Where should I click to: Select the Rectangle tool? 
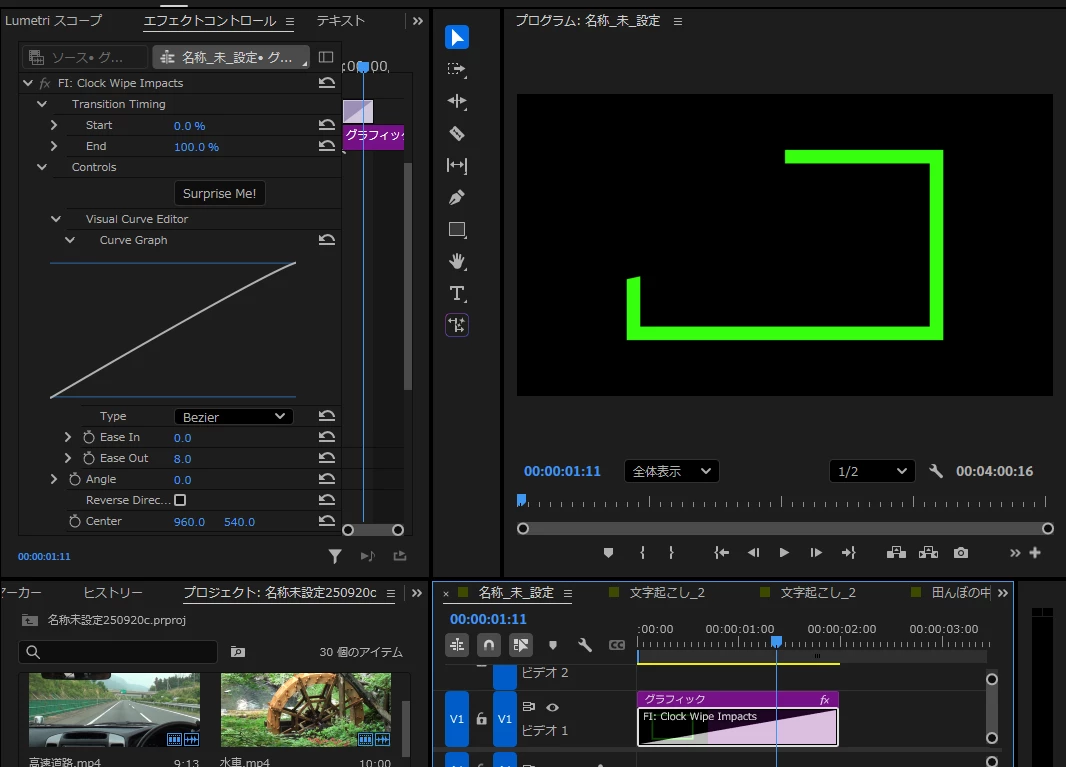457,230
